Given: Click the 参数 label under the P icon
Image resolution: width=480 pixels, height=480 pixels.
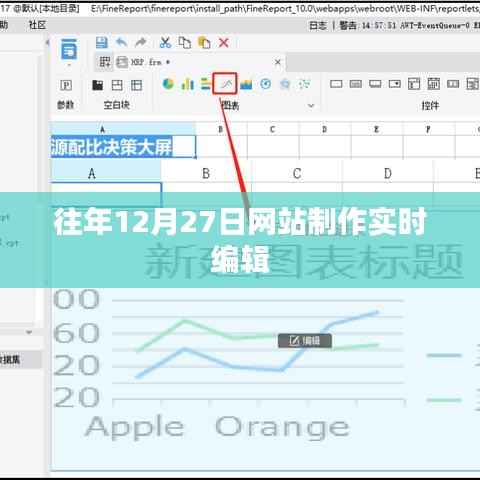Looking at the screenshot, I should point(66,105).
